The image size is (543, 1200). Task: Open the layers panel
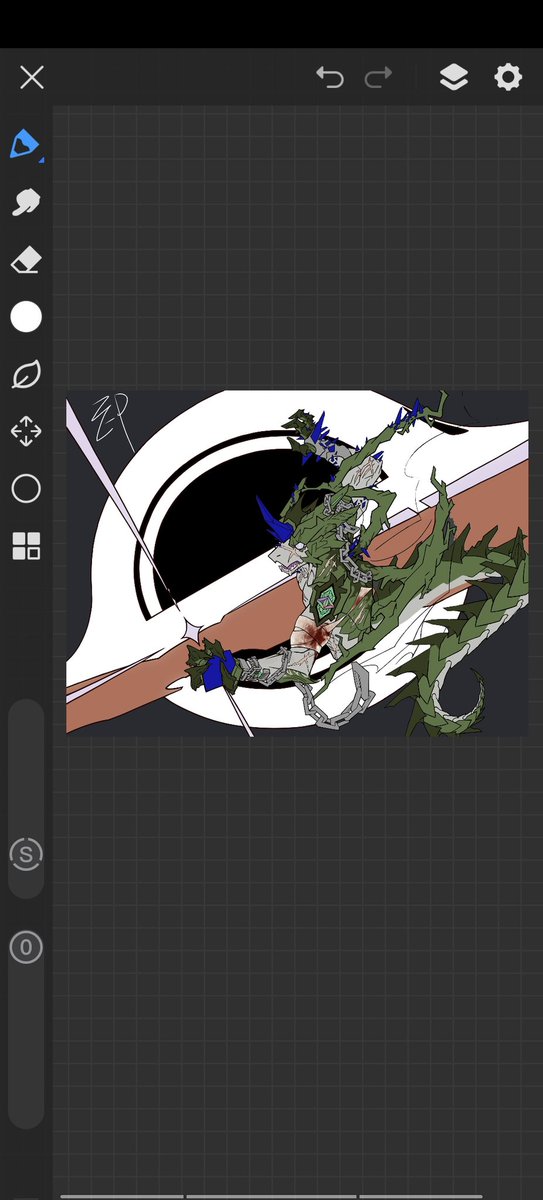coord(454,77)
